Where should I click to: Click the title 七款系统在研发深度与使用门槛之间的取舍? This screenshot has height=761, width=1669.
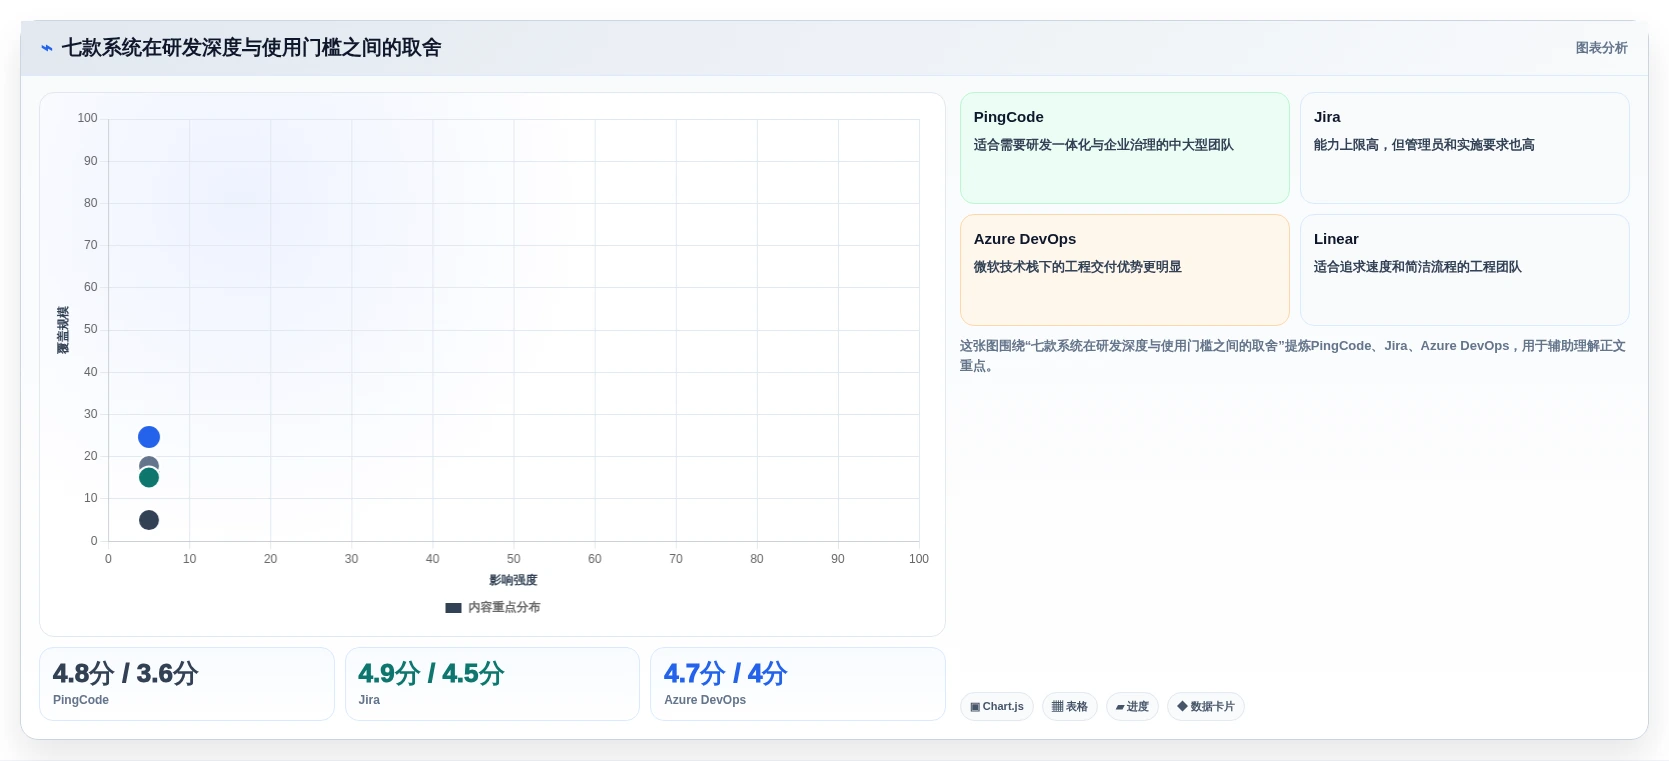251,48
